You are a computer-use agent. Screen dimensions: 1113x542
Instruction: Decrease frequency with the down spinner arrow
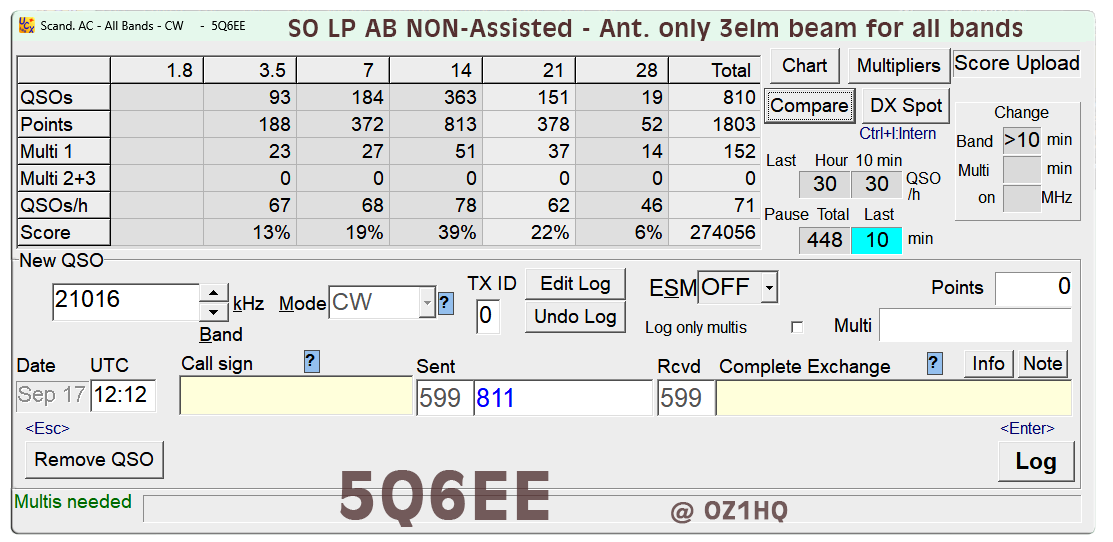coord(215,312)
